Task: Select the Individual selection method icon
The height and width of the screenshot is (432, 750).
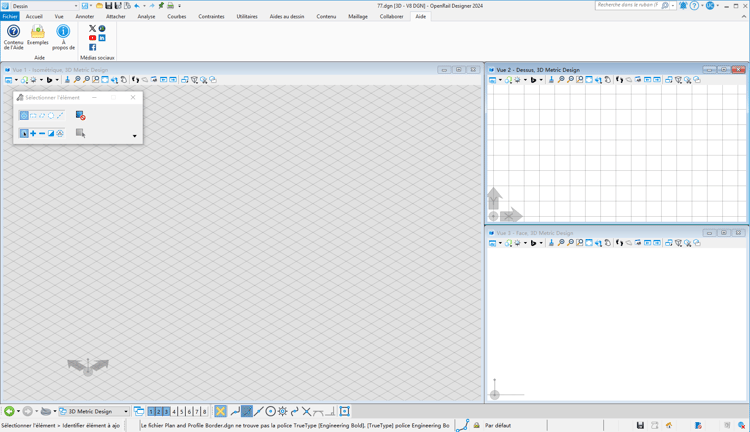Action: [24, 115]
